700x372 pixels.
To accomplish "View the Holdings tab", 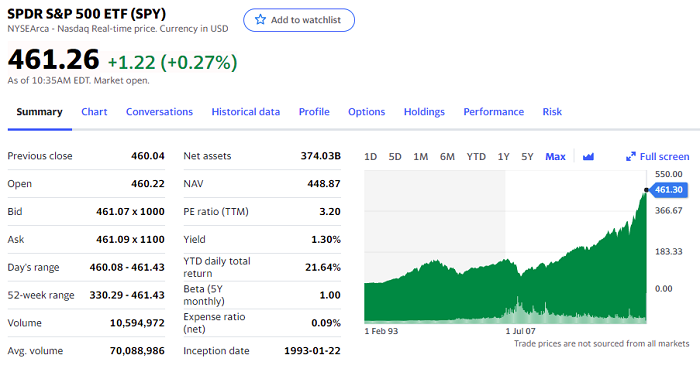I will click(424, 112).
